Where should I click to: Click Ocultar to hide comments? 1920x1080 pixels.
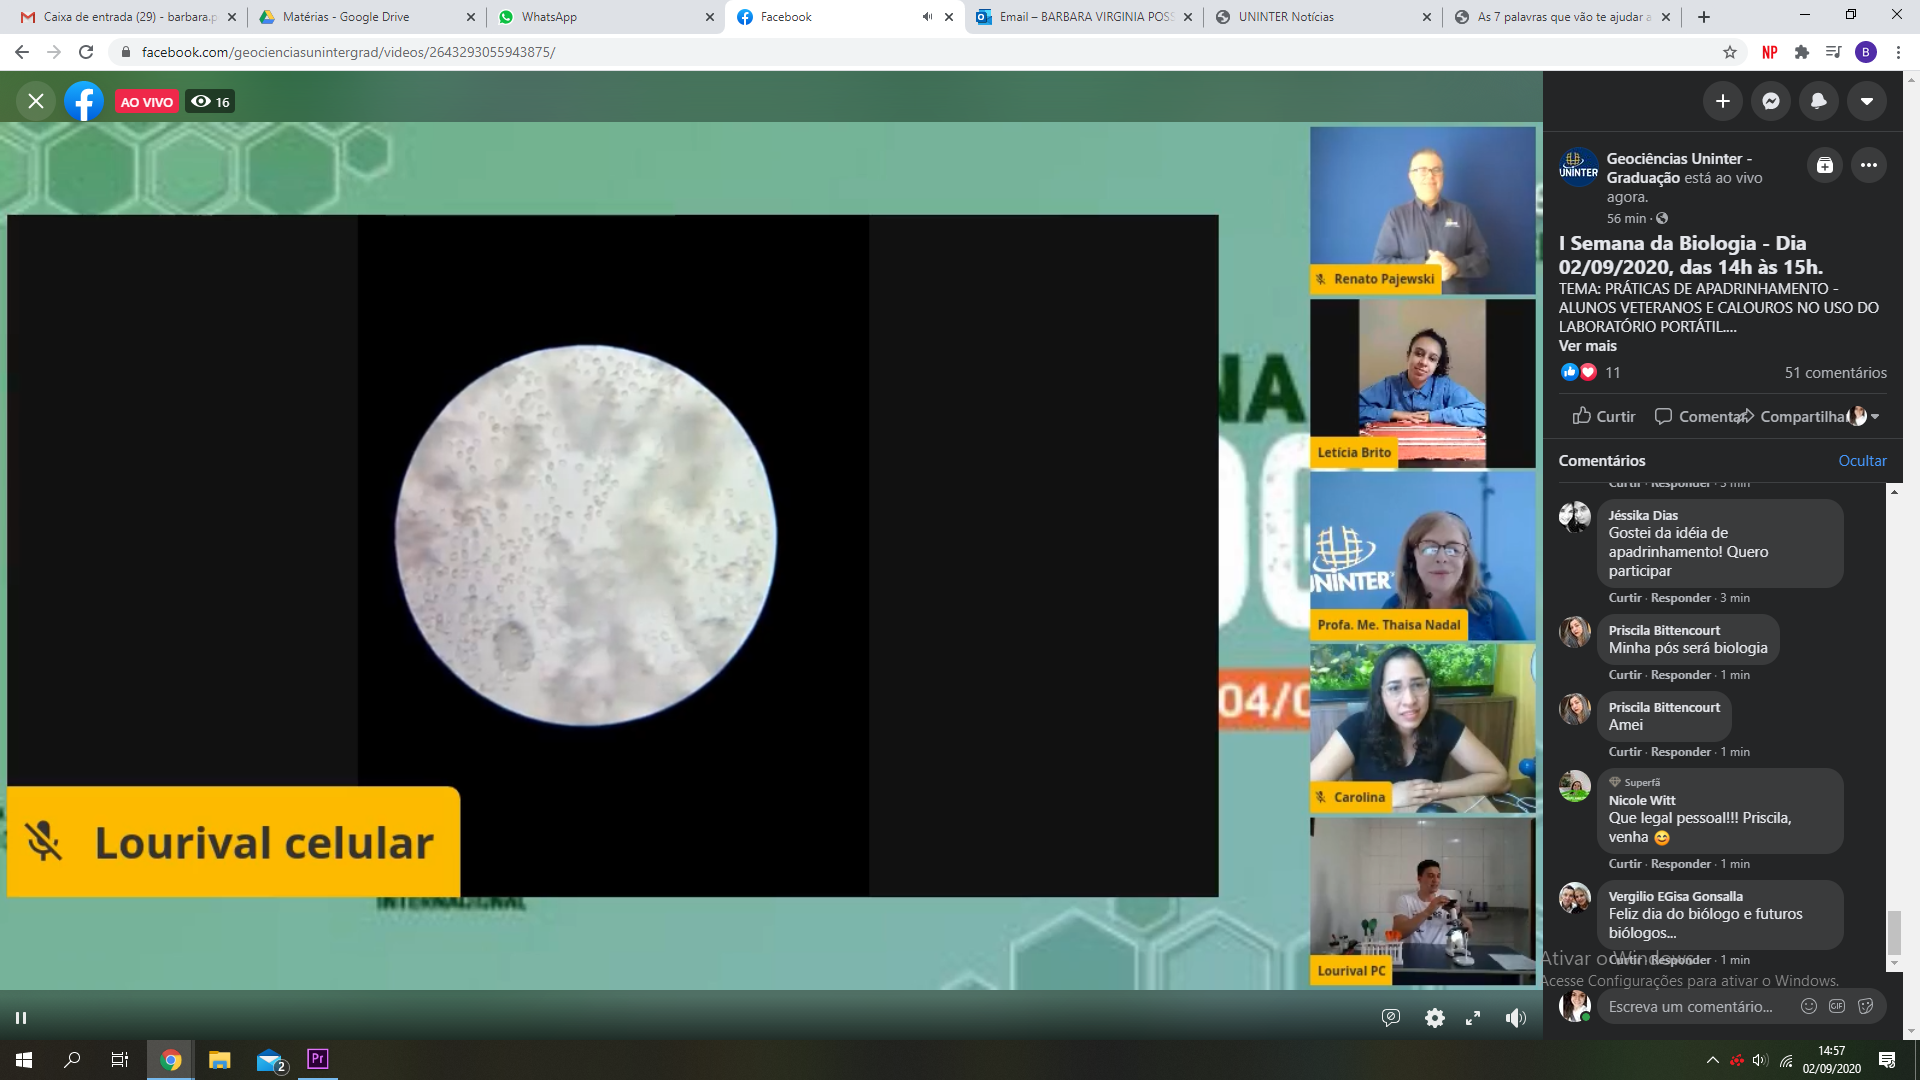pyautogui.click(x=1862, y=461)
